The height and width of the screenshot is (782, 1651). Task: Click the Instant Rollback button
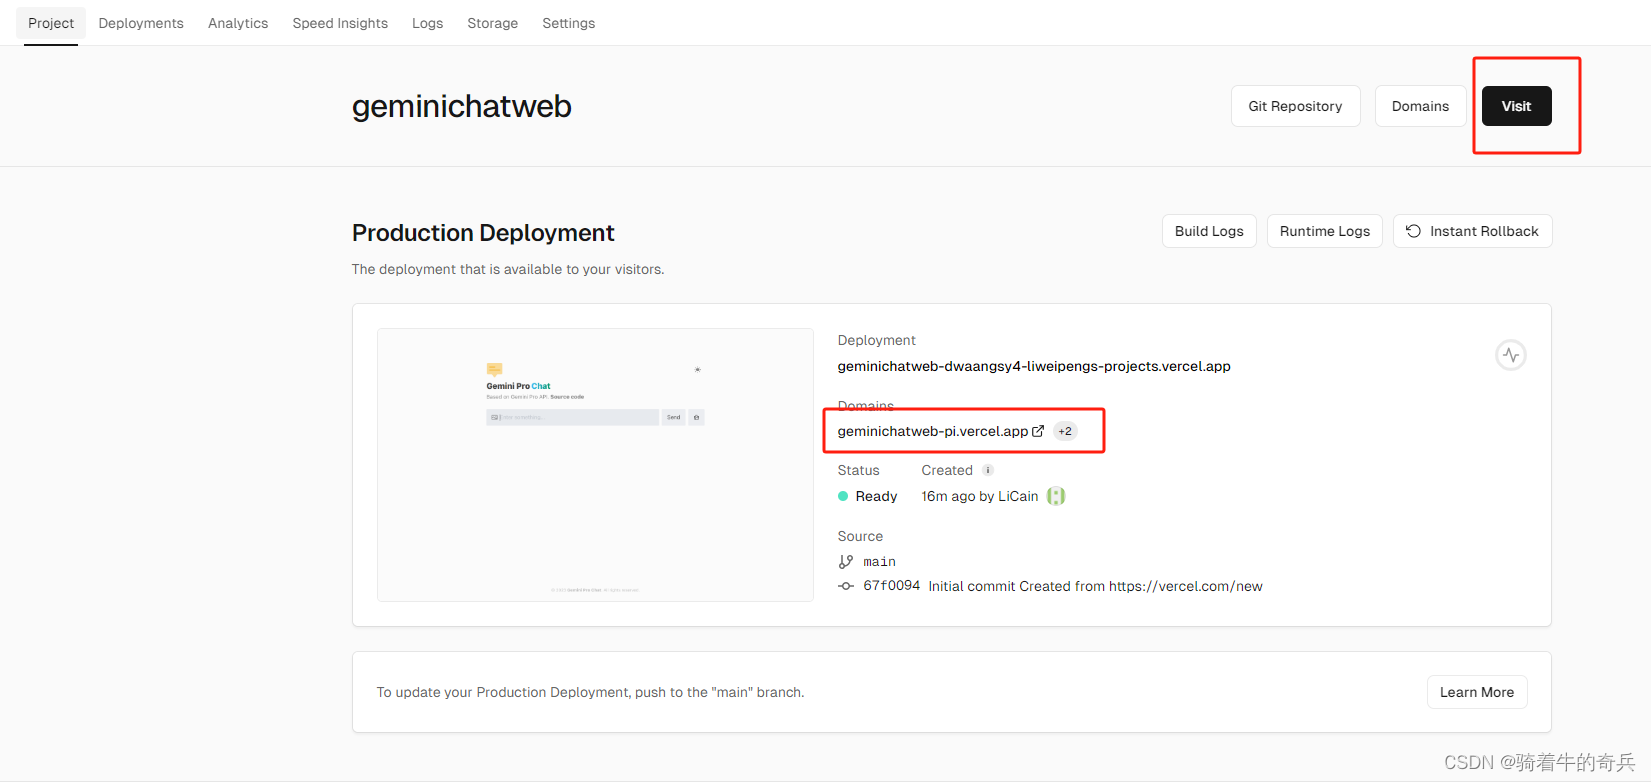click(1472, 231)
